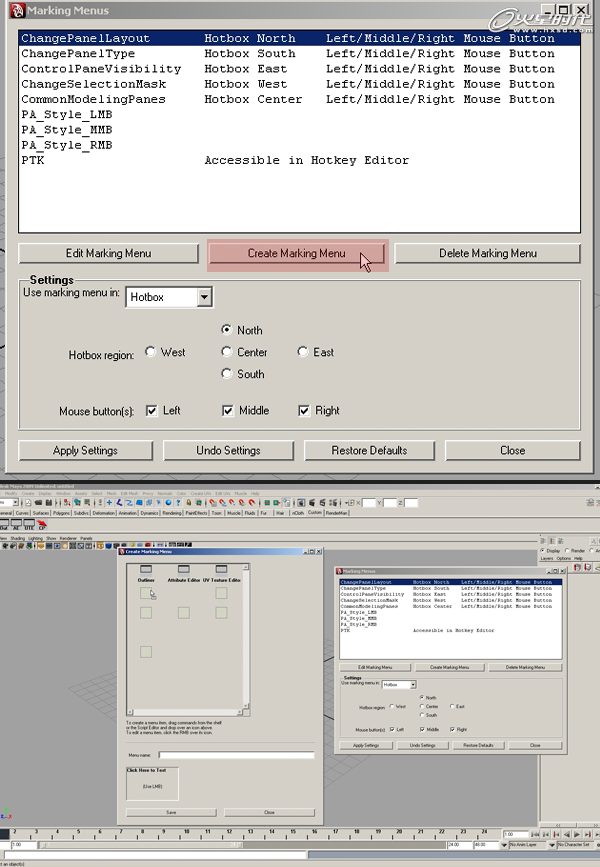Viewport: 600px width, 867px height.
Task: Open the Renderer menu in viewport panel
Action: [68, 538]
